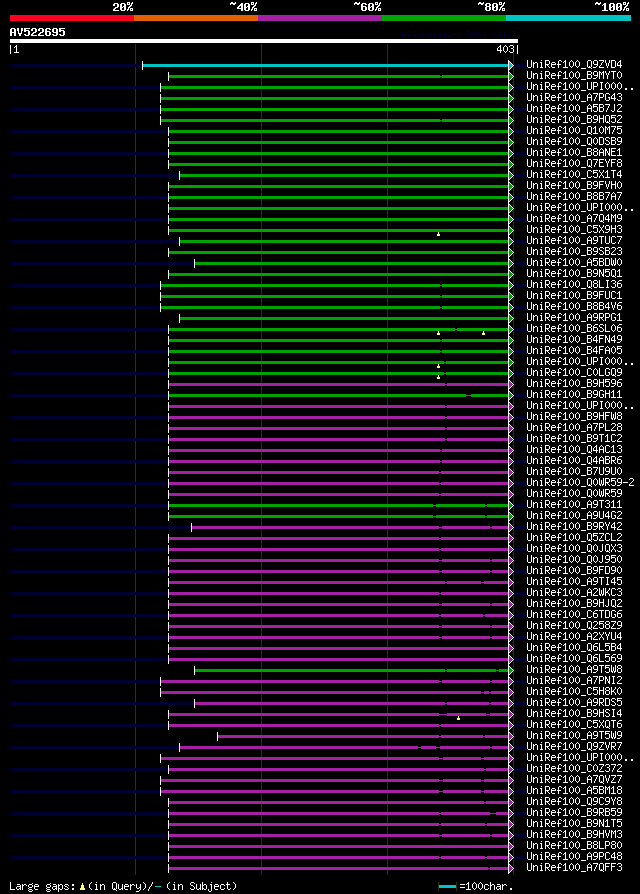
Task: Pick the UniRef100_Q9C9Y8 subject label
Action: (x=574, y=802)
